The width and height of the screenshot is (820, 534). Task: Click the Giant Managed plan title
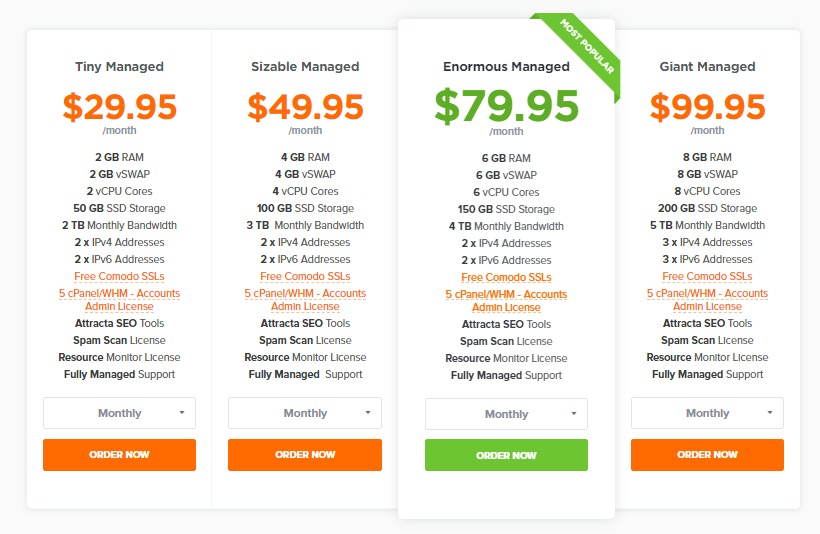pyautogui.click(x=707, y=66)
